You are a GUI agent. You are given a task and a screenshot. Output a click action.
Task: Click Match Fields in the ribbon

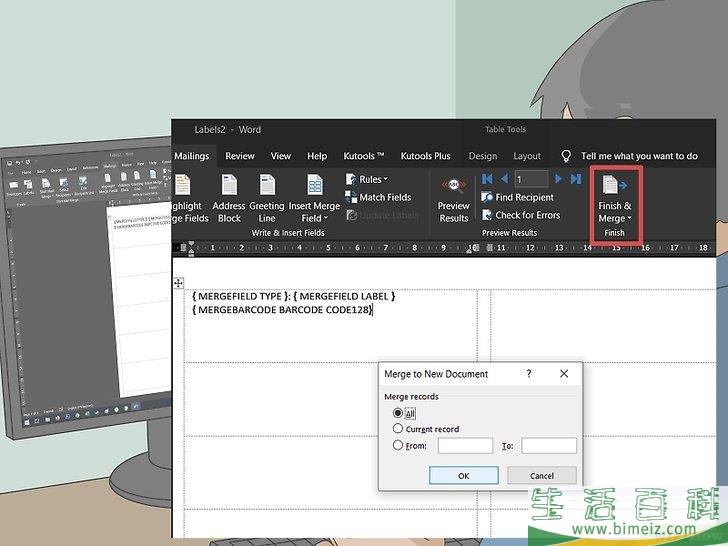[378, 197]
